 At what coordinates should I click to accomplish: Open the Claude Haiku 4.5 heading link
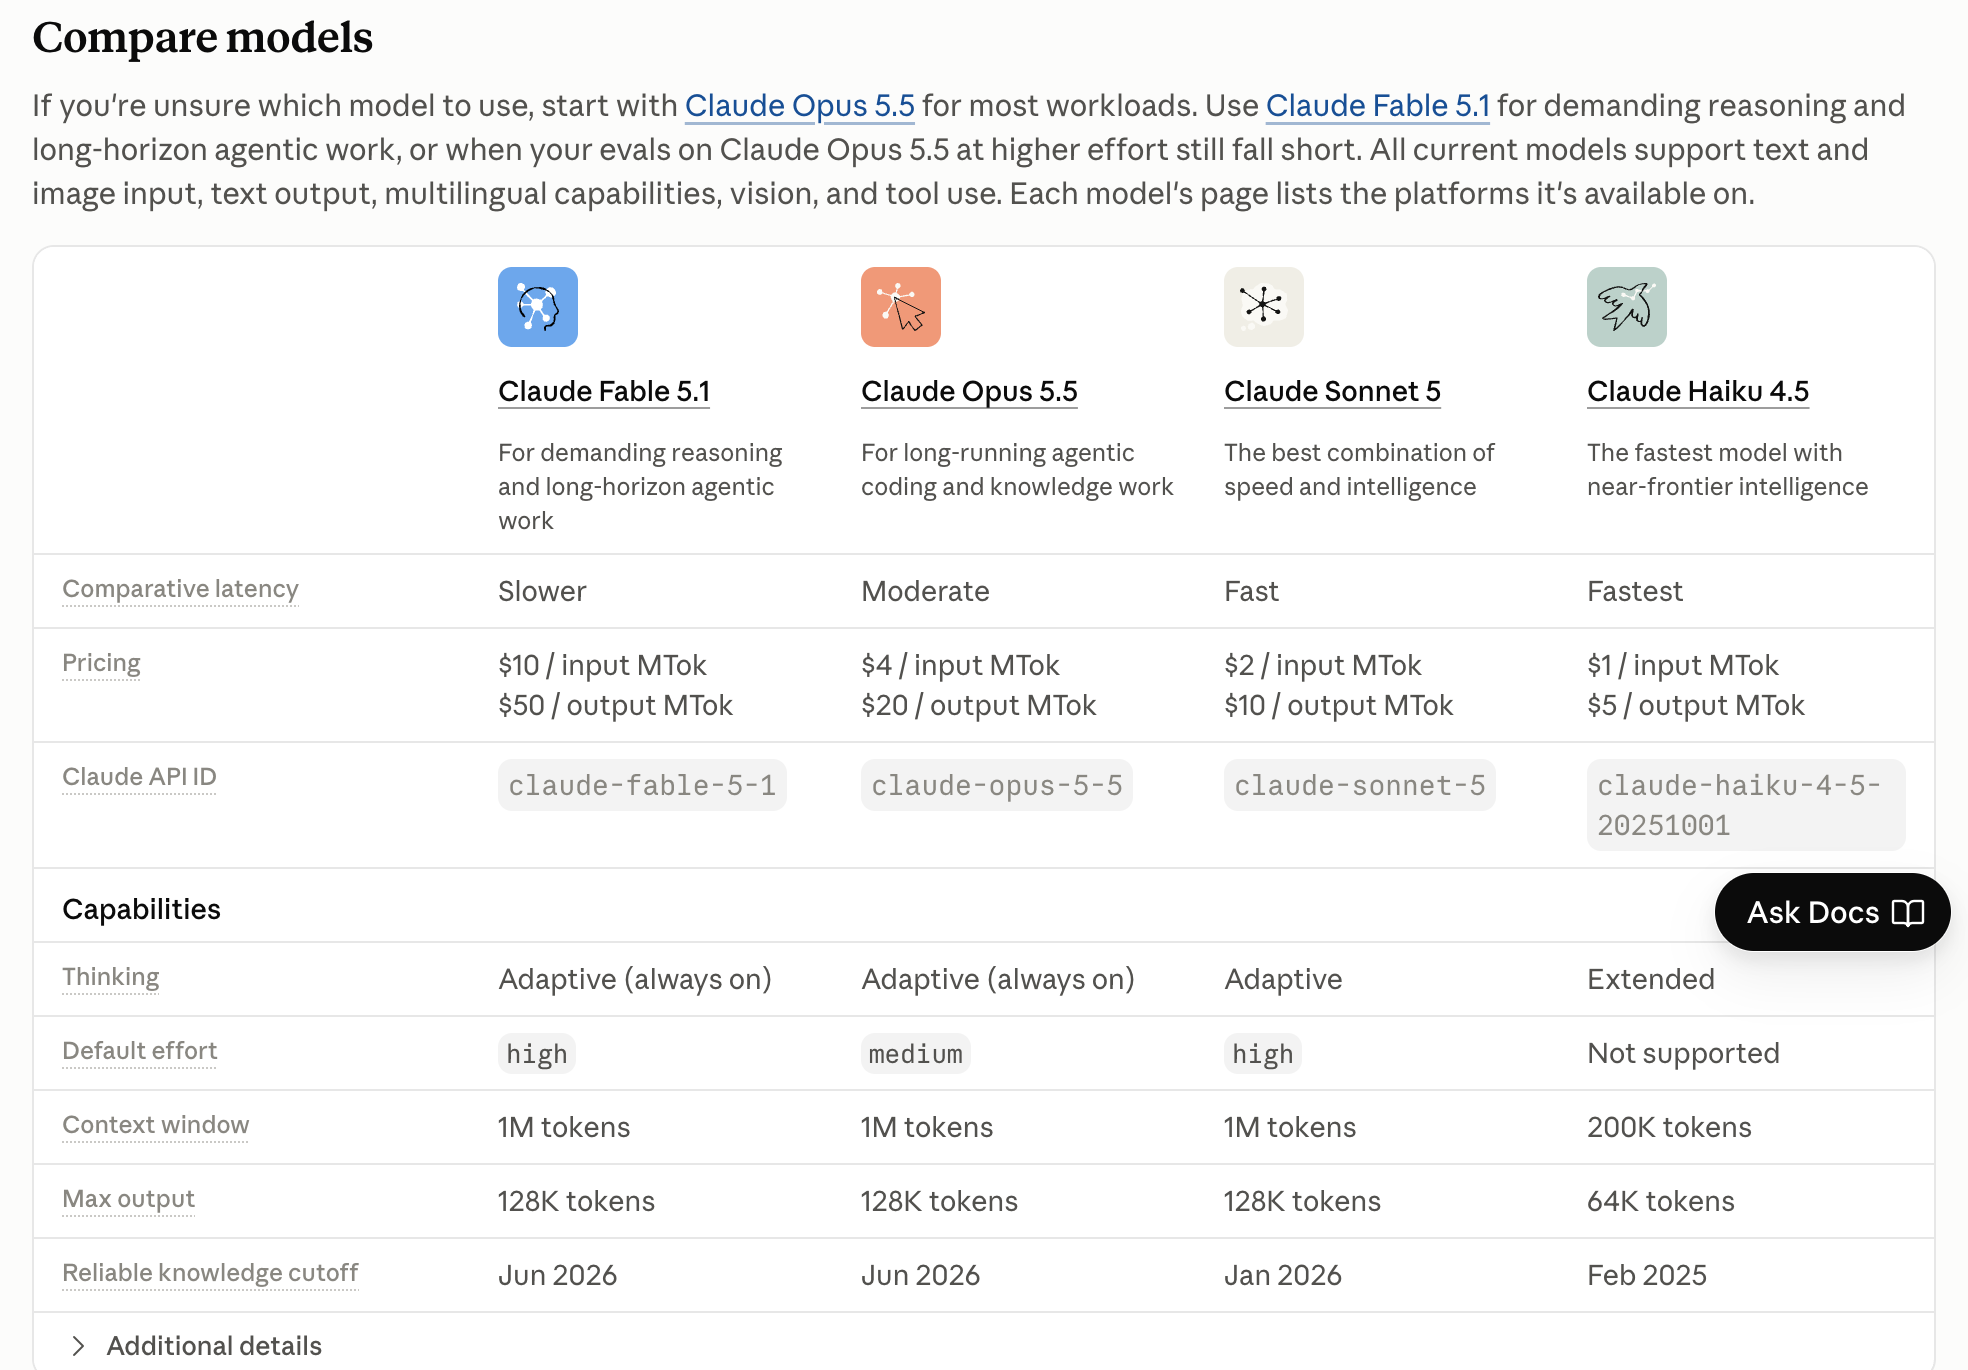1698,391
